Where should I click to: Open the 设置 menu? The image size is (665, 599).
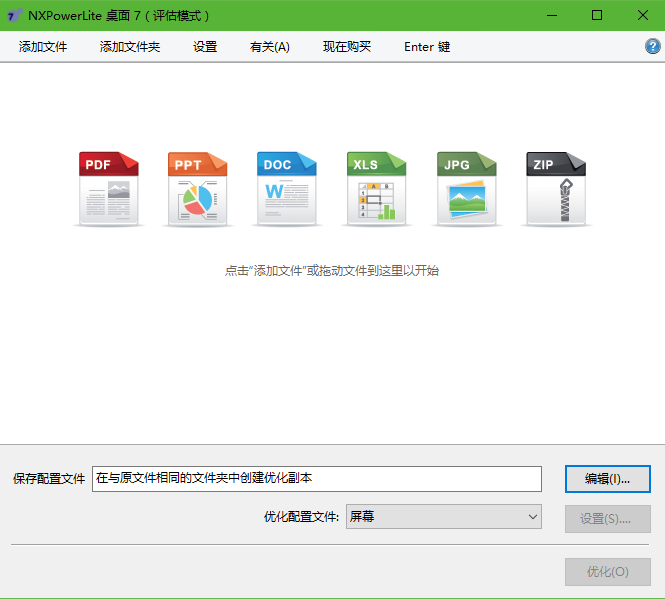[x=205, y=47]
